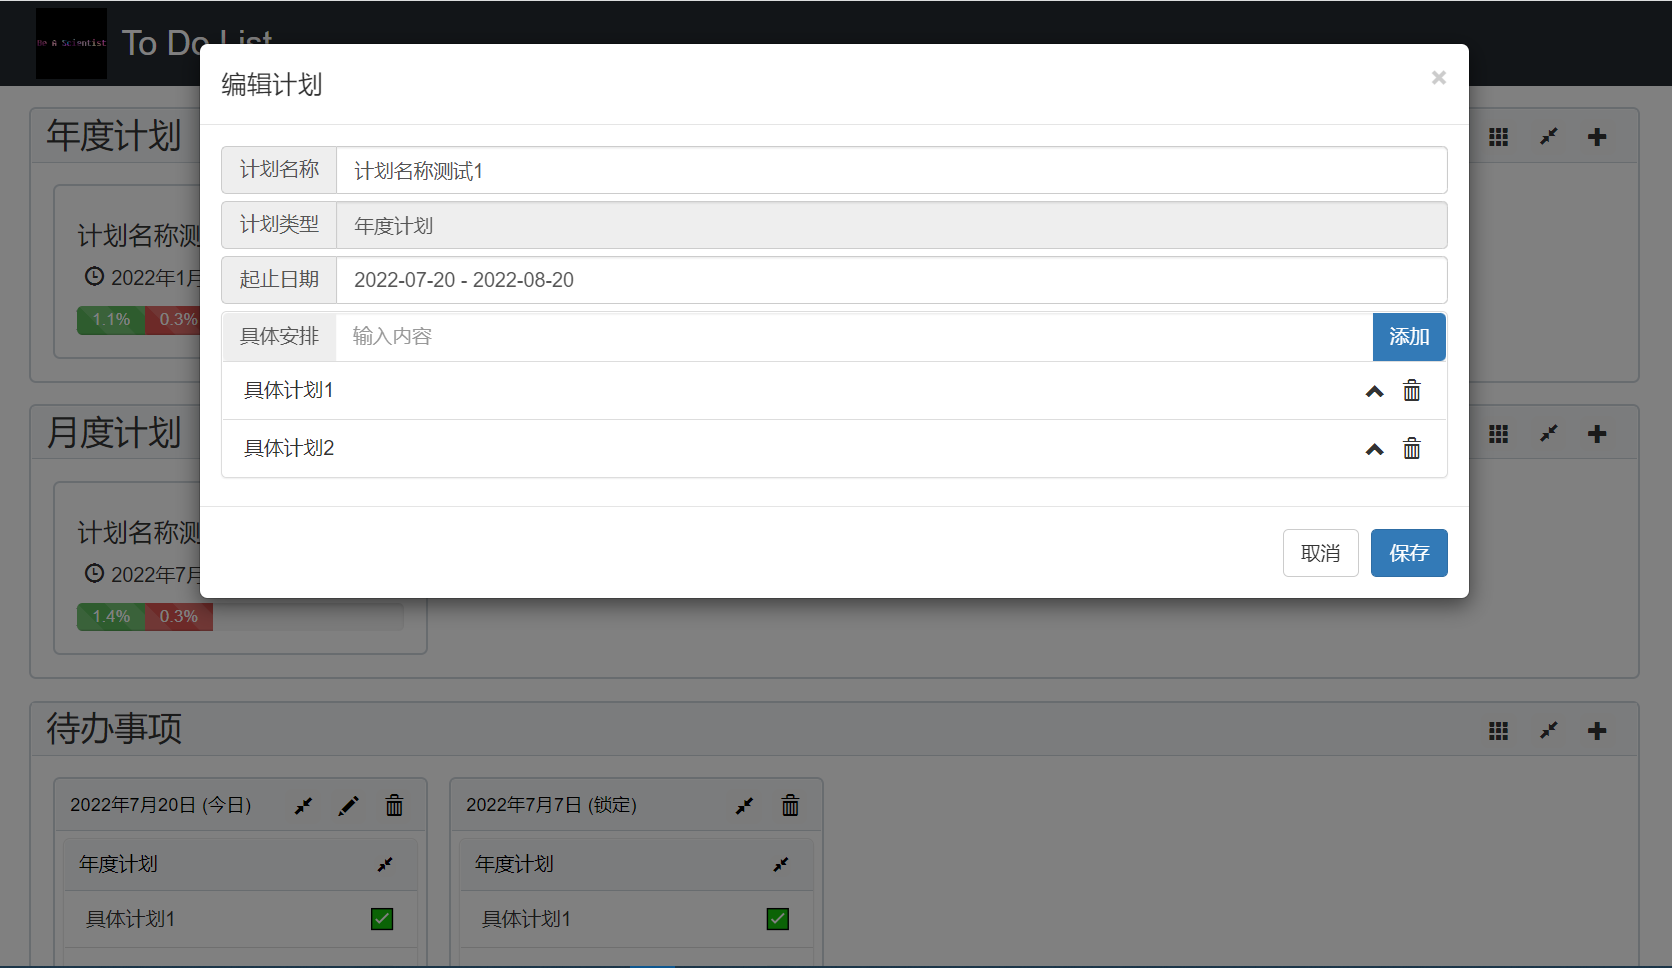Click the 起止日期 date range field
The height and width of the screenshot is (968, 1672).
(890, 280)
